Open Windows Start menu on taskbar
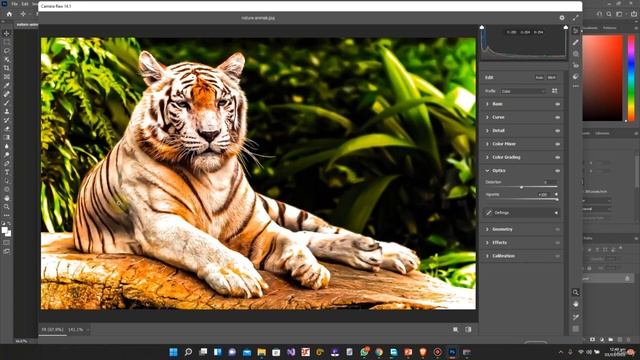 173,352
